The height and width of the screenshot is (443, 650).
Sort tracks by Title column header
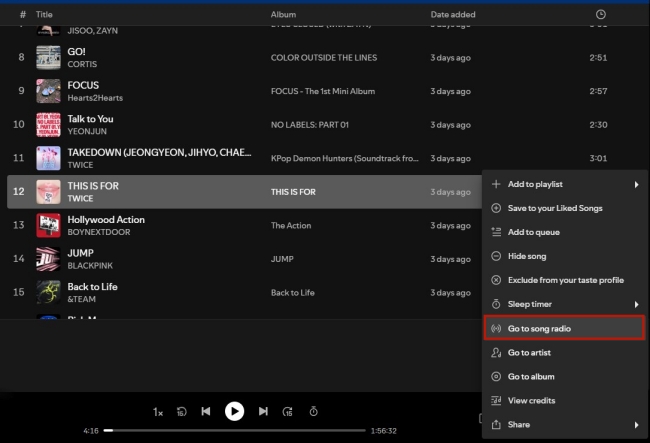point(44,15)
